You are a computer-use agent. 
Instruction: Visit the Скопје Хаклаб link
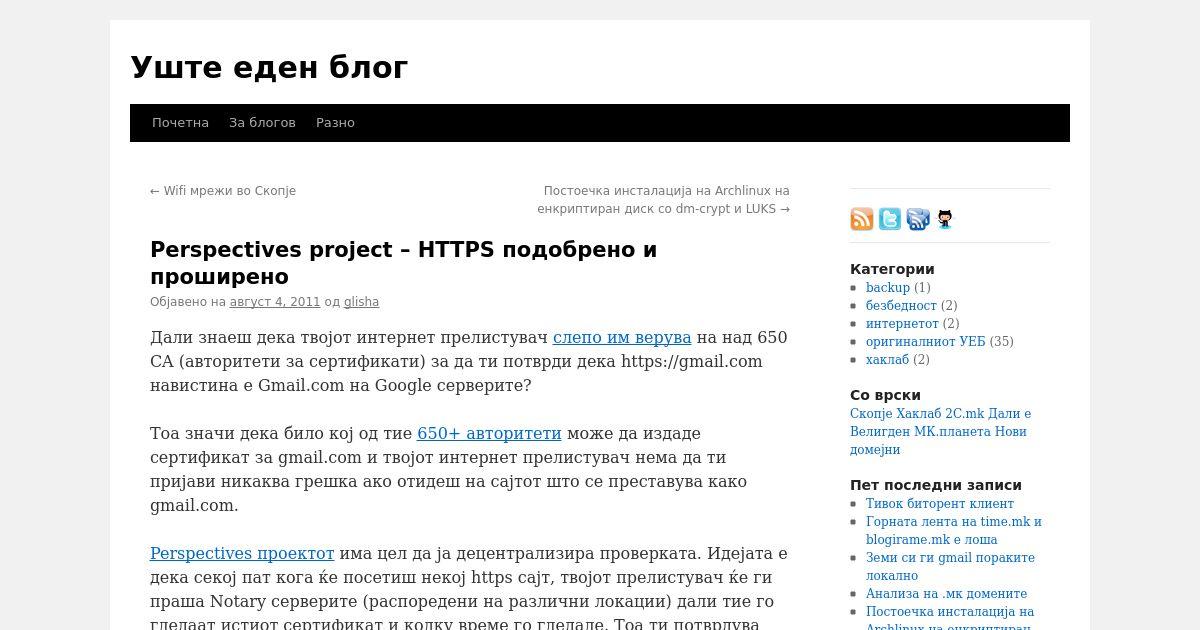(x=897, y=414)
